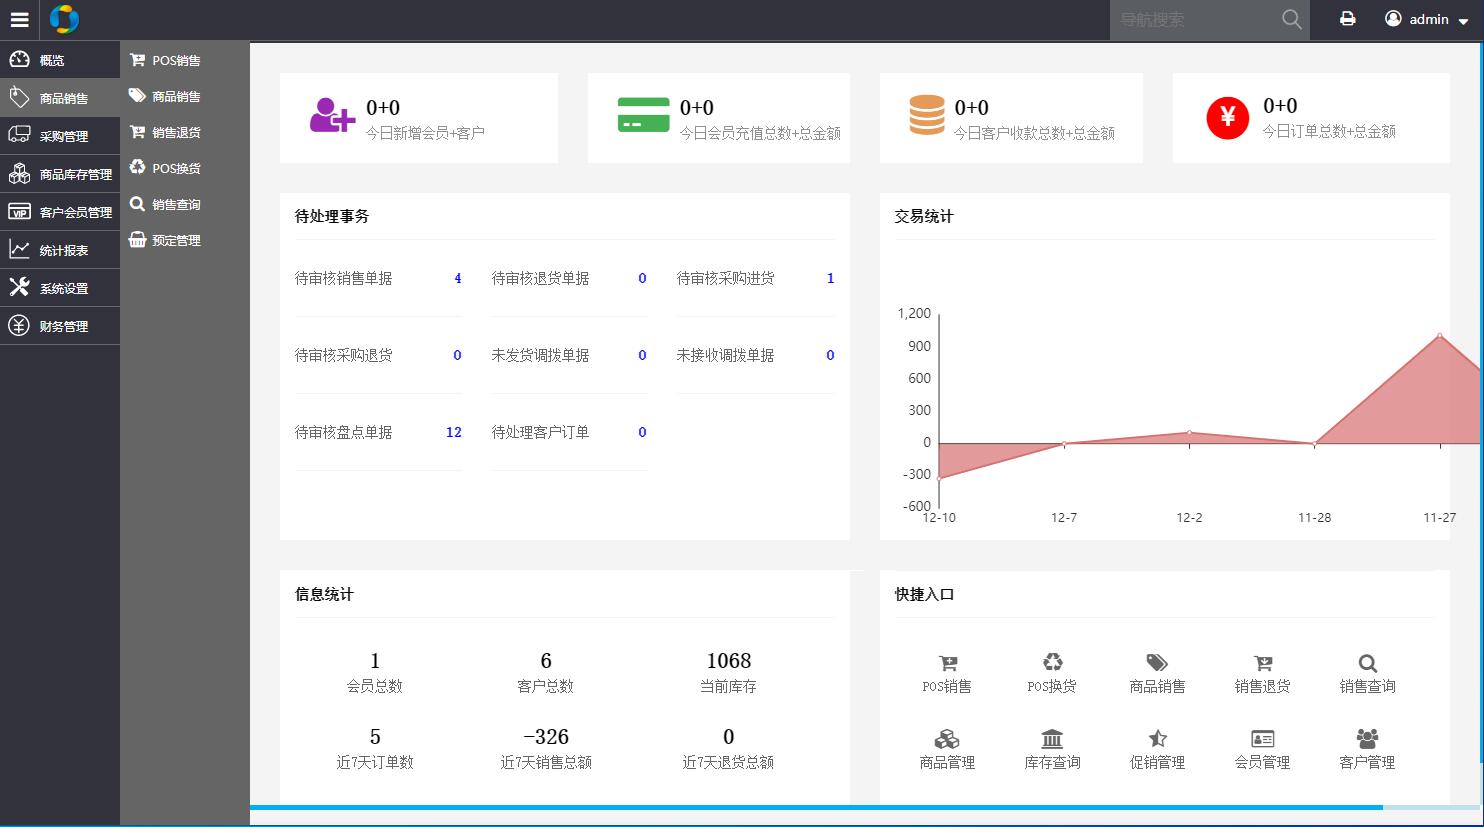Image resolution: width=1484 pixels, height=827 pixels.
Task: Click POS换货 shortcut recycle icon
Action: click(1053, 662)
